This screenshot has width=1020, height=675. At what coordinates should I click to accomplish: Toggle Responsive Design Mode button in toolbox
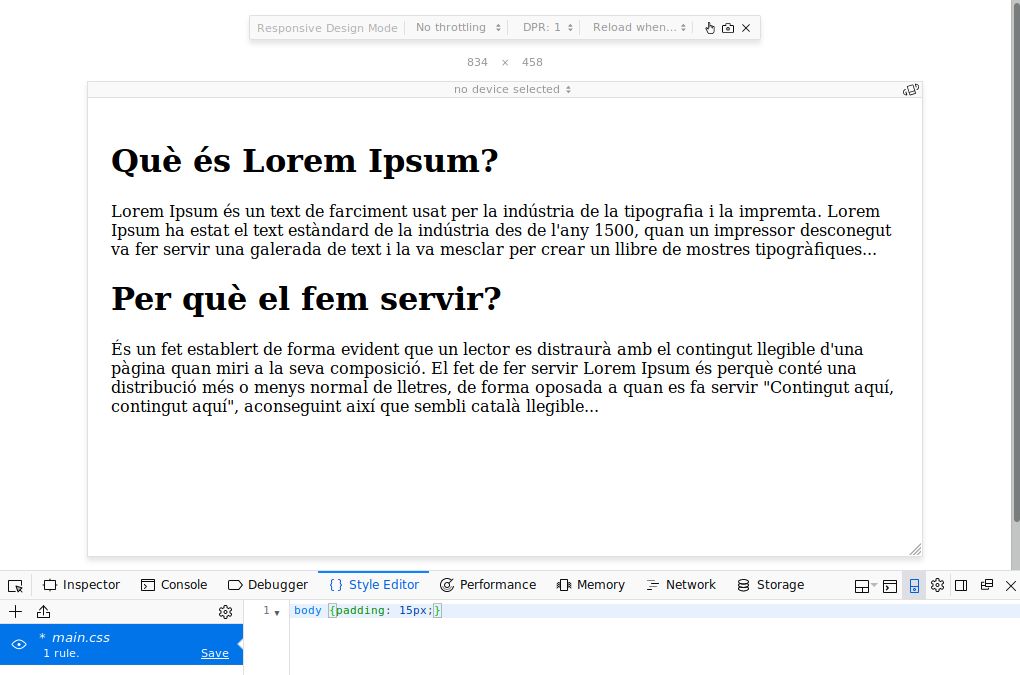pyautogui.click(x=913, y=585)
